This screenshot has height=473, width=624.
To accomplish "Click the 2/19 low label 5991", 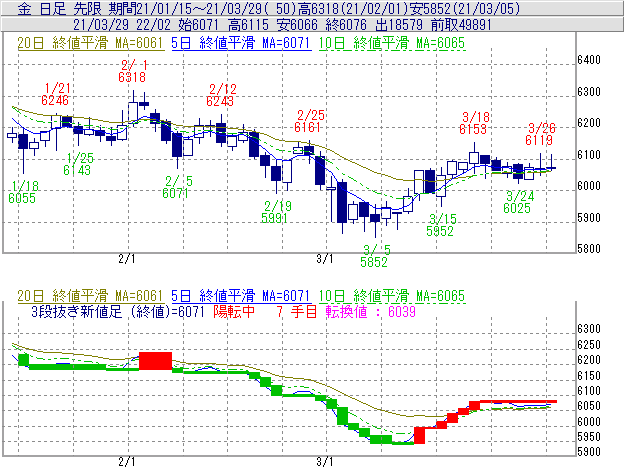I will (274, 218).
